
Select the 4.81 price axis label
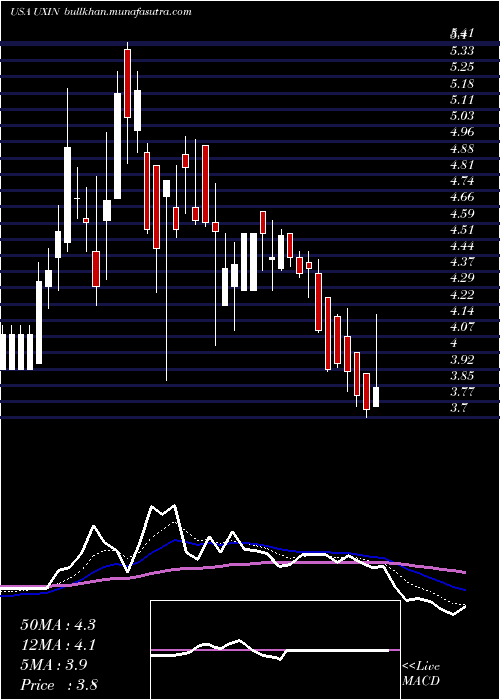coord(462,165)
